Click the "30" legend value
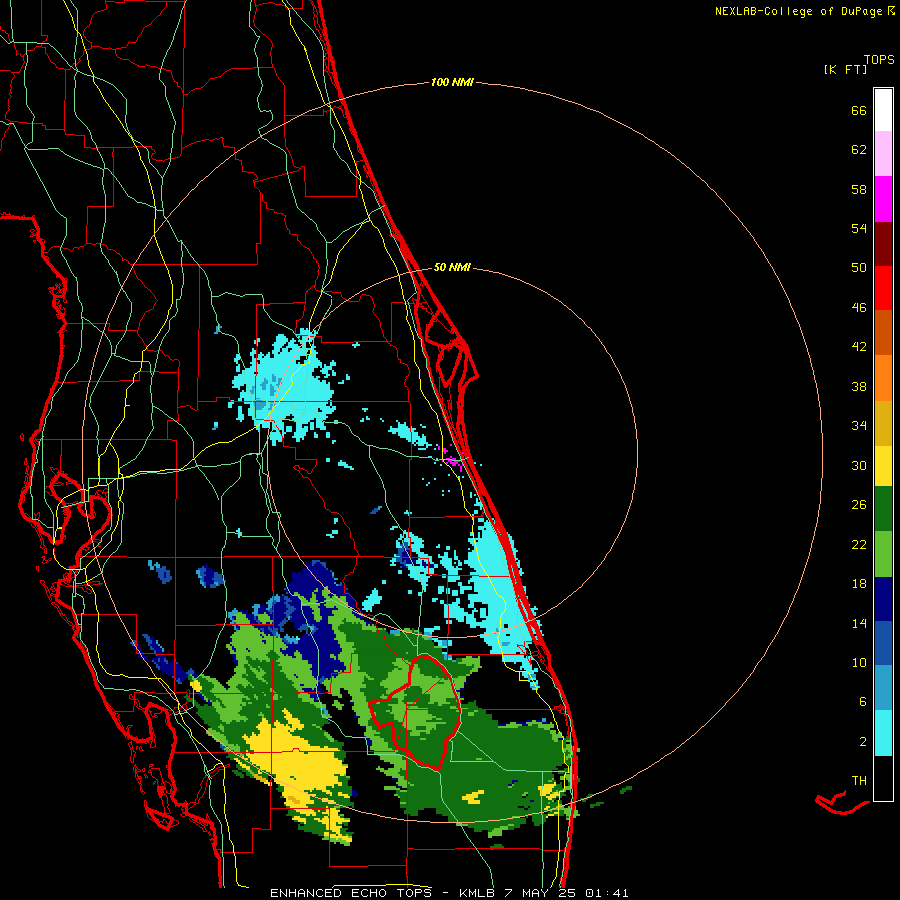900x900 pixels. [859, 465]
